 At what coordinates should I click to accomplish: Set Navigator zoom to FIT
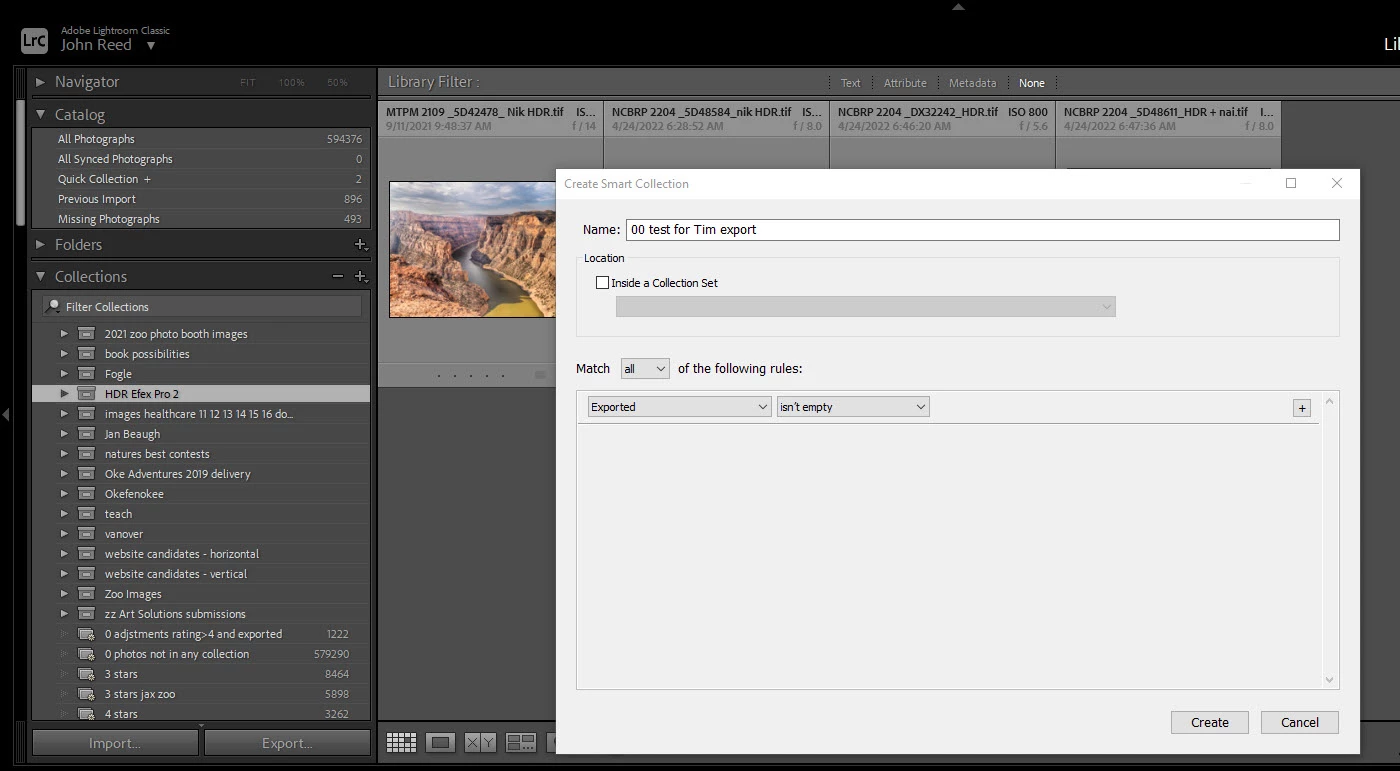coord(248,82)
